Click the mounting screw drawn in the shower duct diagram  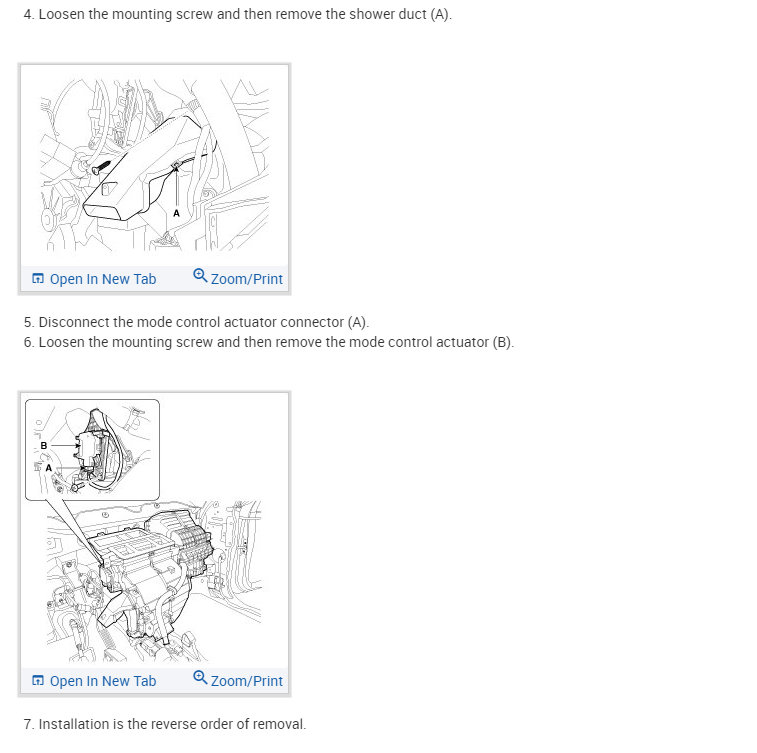[101, 167]
